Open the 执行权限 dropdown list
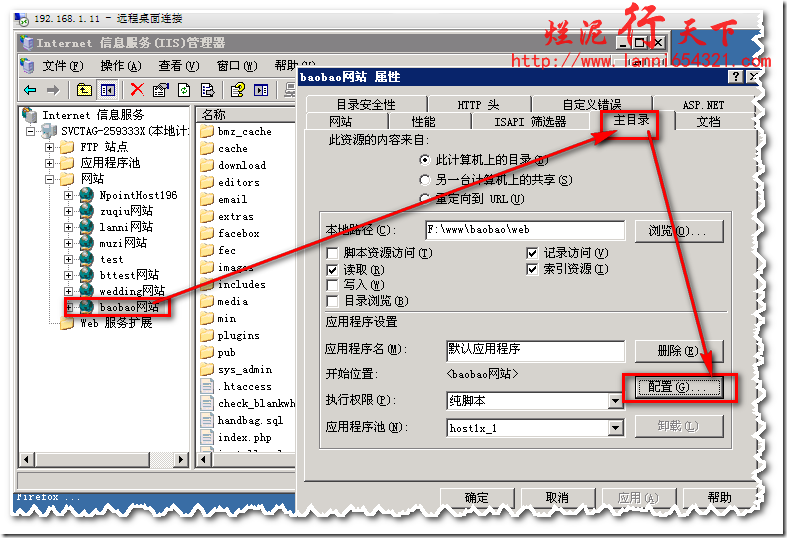 tap(616, 401)
